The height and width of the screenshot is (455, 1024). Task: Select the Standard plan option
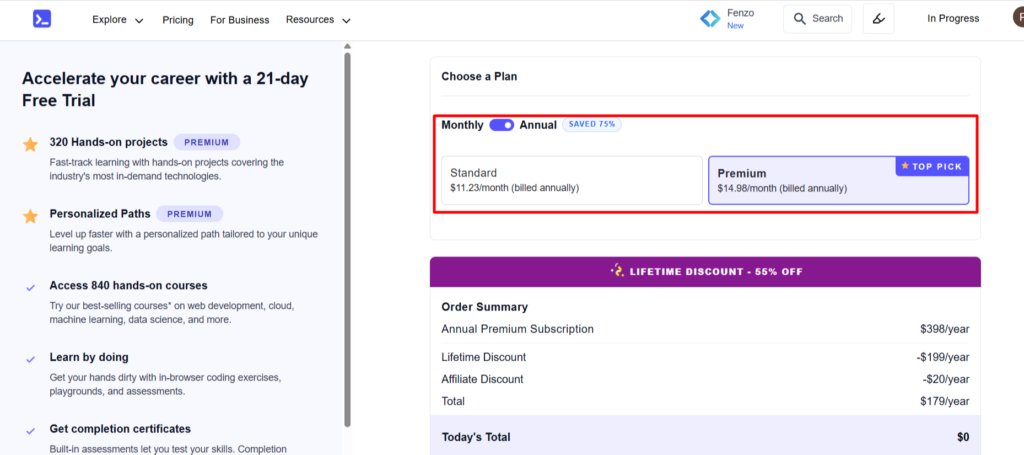coord(572,180)
